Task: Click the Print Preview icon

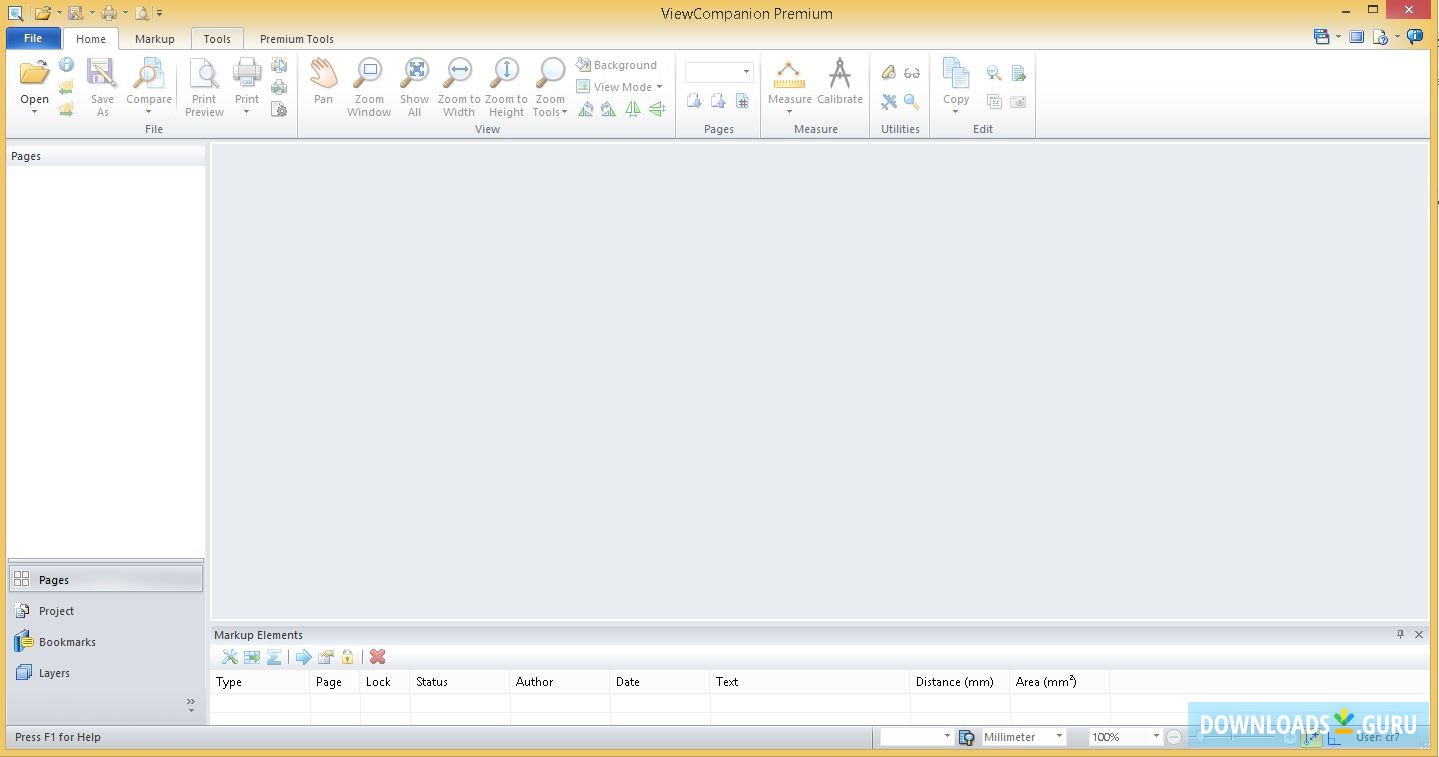Action: pos(204,74)
